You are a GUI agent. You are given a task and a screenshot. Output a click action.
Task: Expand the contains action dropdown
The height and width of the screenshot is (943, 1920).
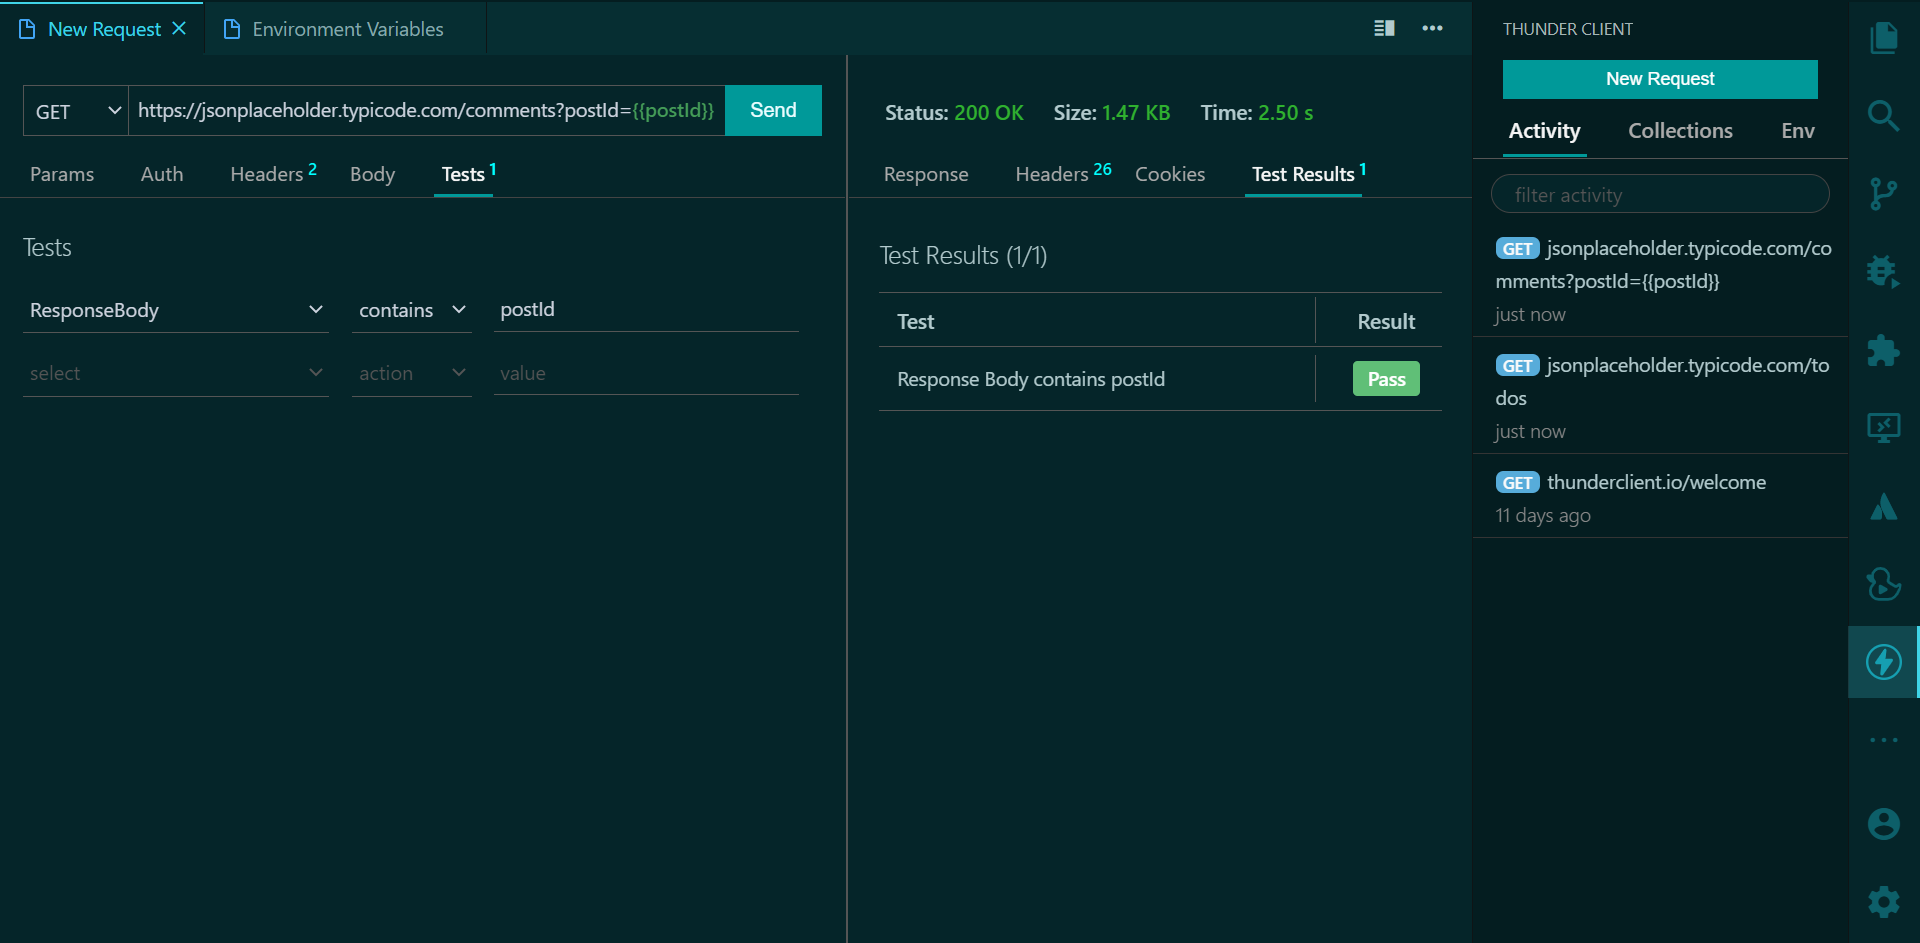click(x=412, y=310)
